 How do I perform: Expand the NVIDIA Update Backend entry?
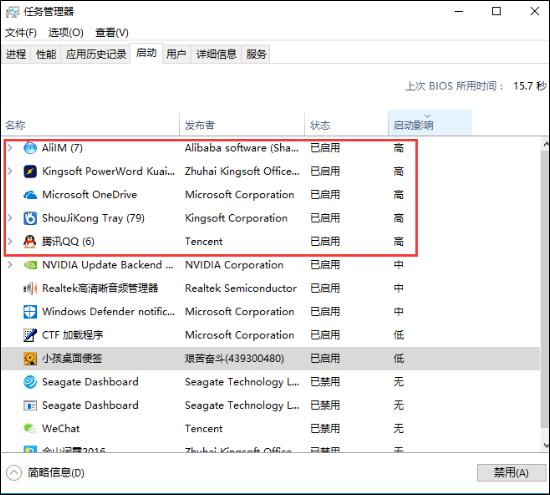(10, 265)
